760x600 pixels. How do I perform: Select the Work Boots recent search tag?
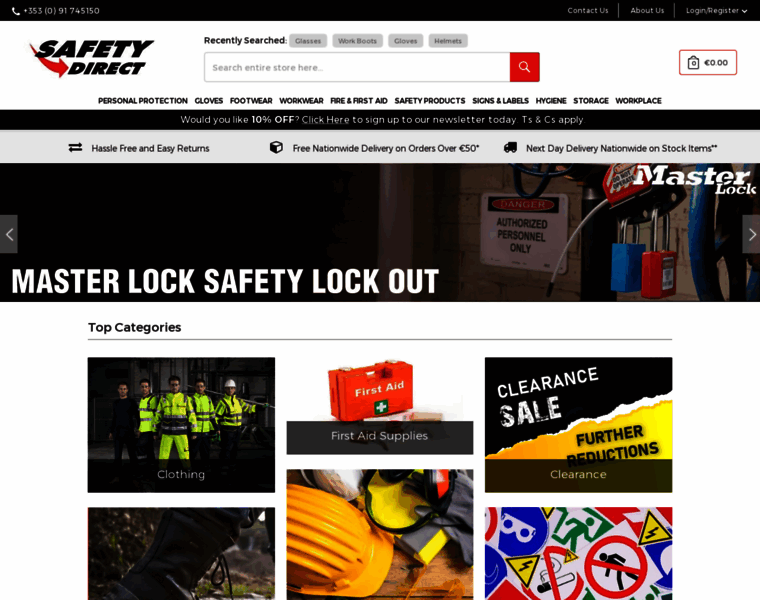click(357, 41)
